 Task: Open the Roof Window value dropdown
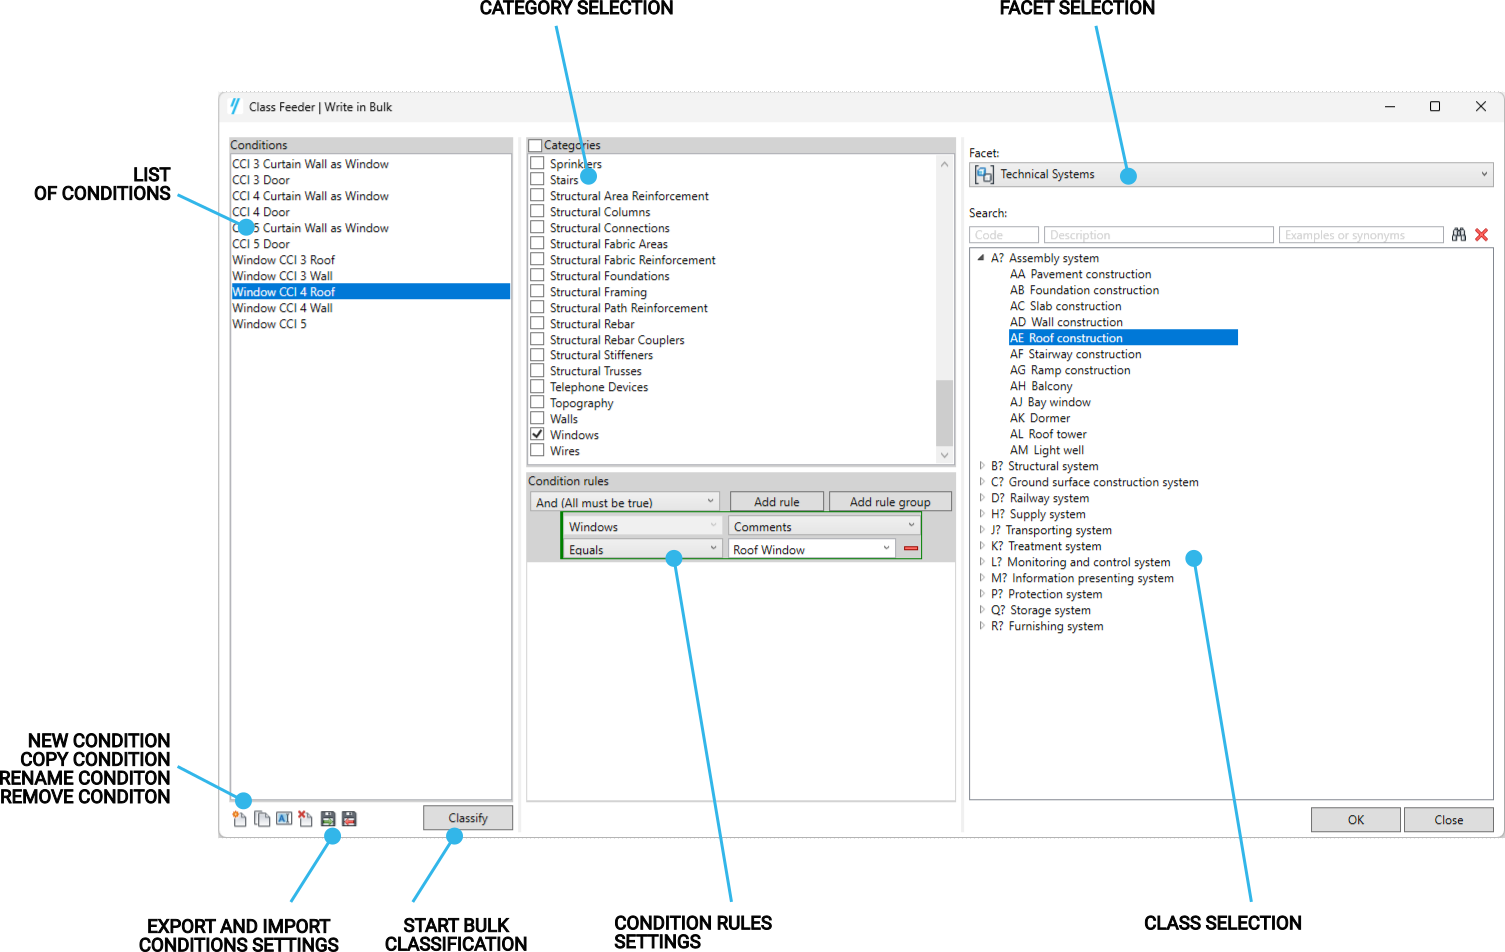click(811, 549)
